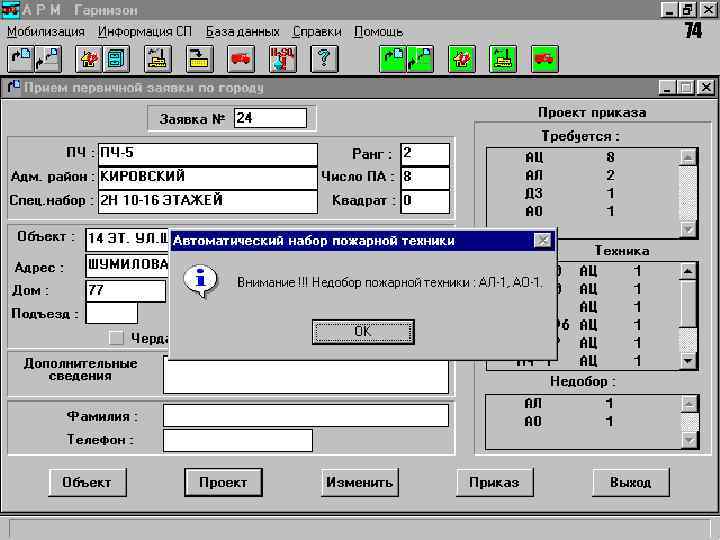Click the Объект field starting '14 ЭТ. УЛ.'
The height and width of the screenshot is (540, 720).
click(x=128, y=239)
